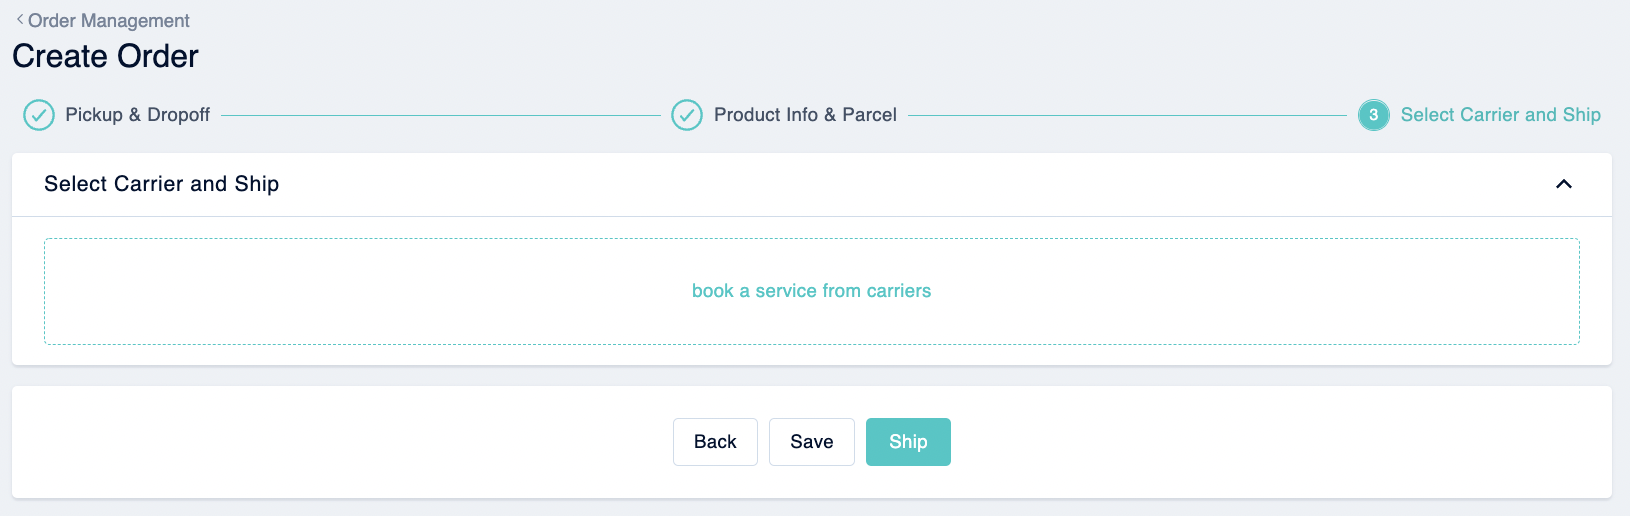Screen dimensions: 1630x516
Task: Ship the order using Ship button
Action: pyautogui.click(x=908, y=442)
